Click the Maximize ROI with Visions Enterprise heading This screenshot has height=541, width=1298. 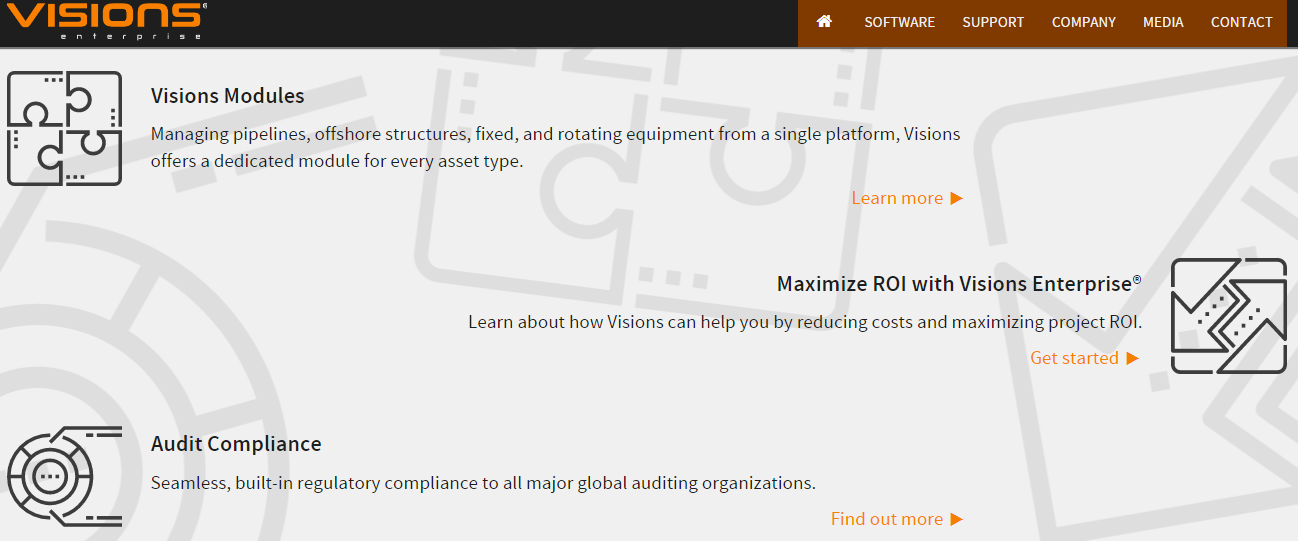(x=958, y=284)
